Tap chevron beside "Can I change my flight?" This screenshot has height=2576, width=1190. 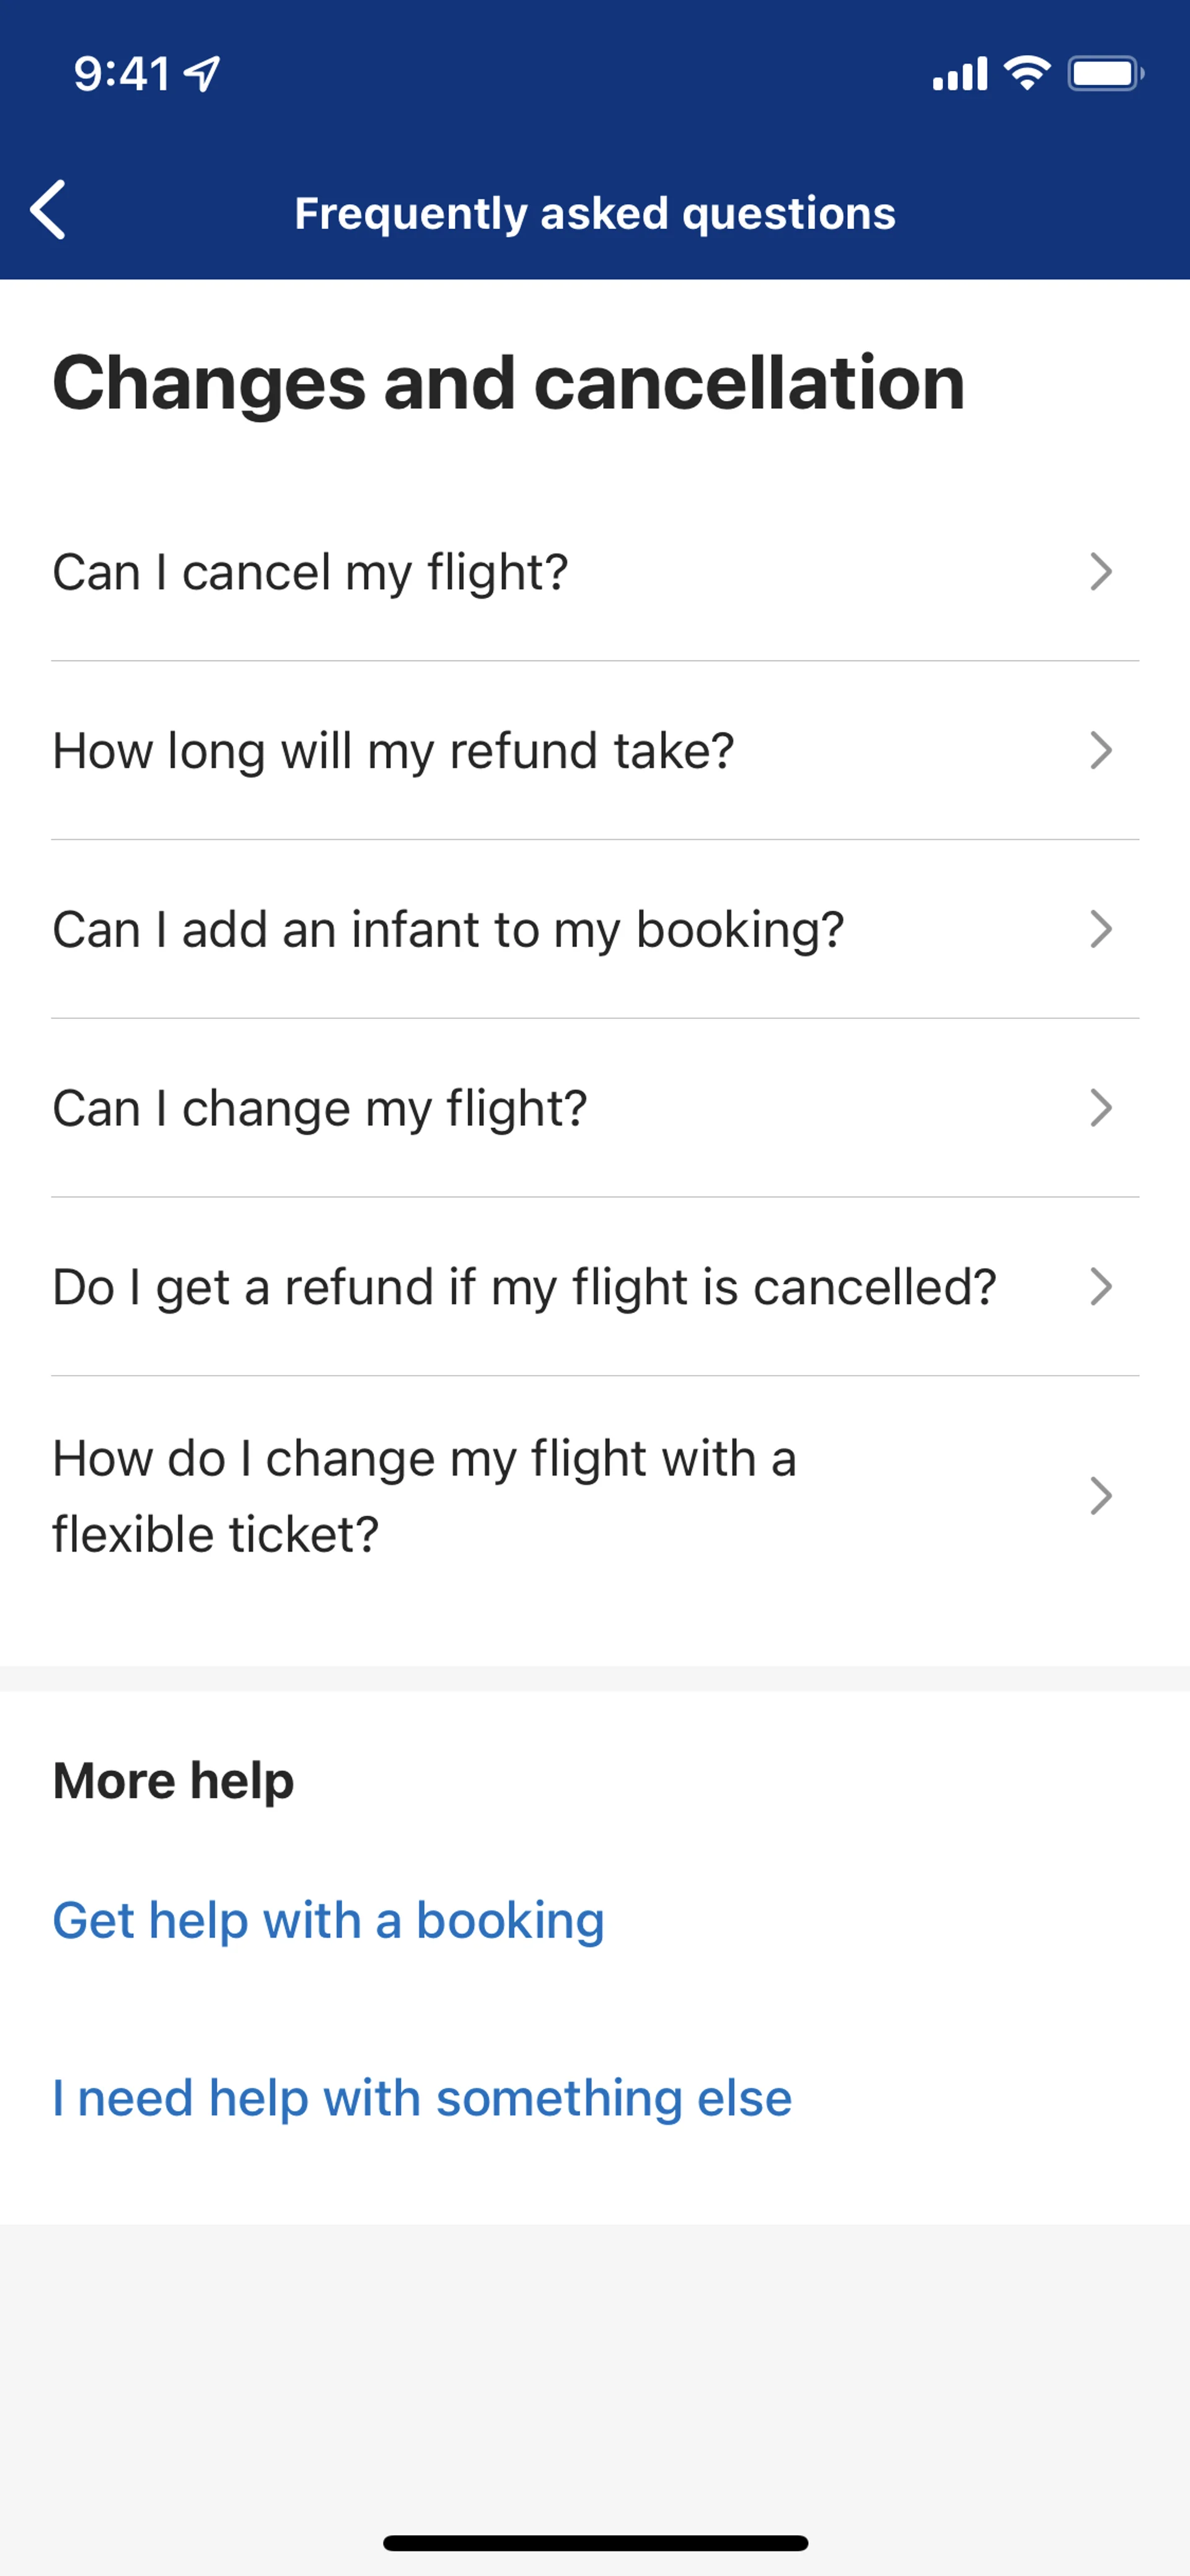(1100, 1108)
